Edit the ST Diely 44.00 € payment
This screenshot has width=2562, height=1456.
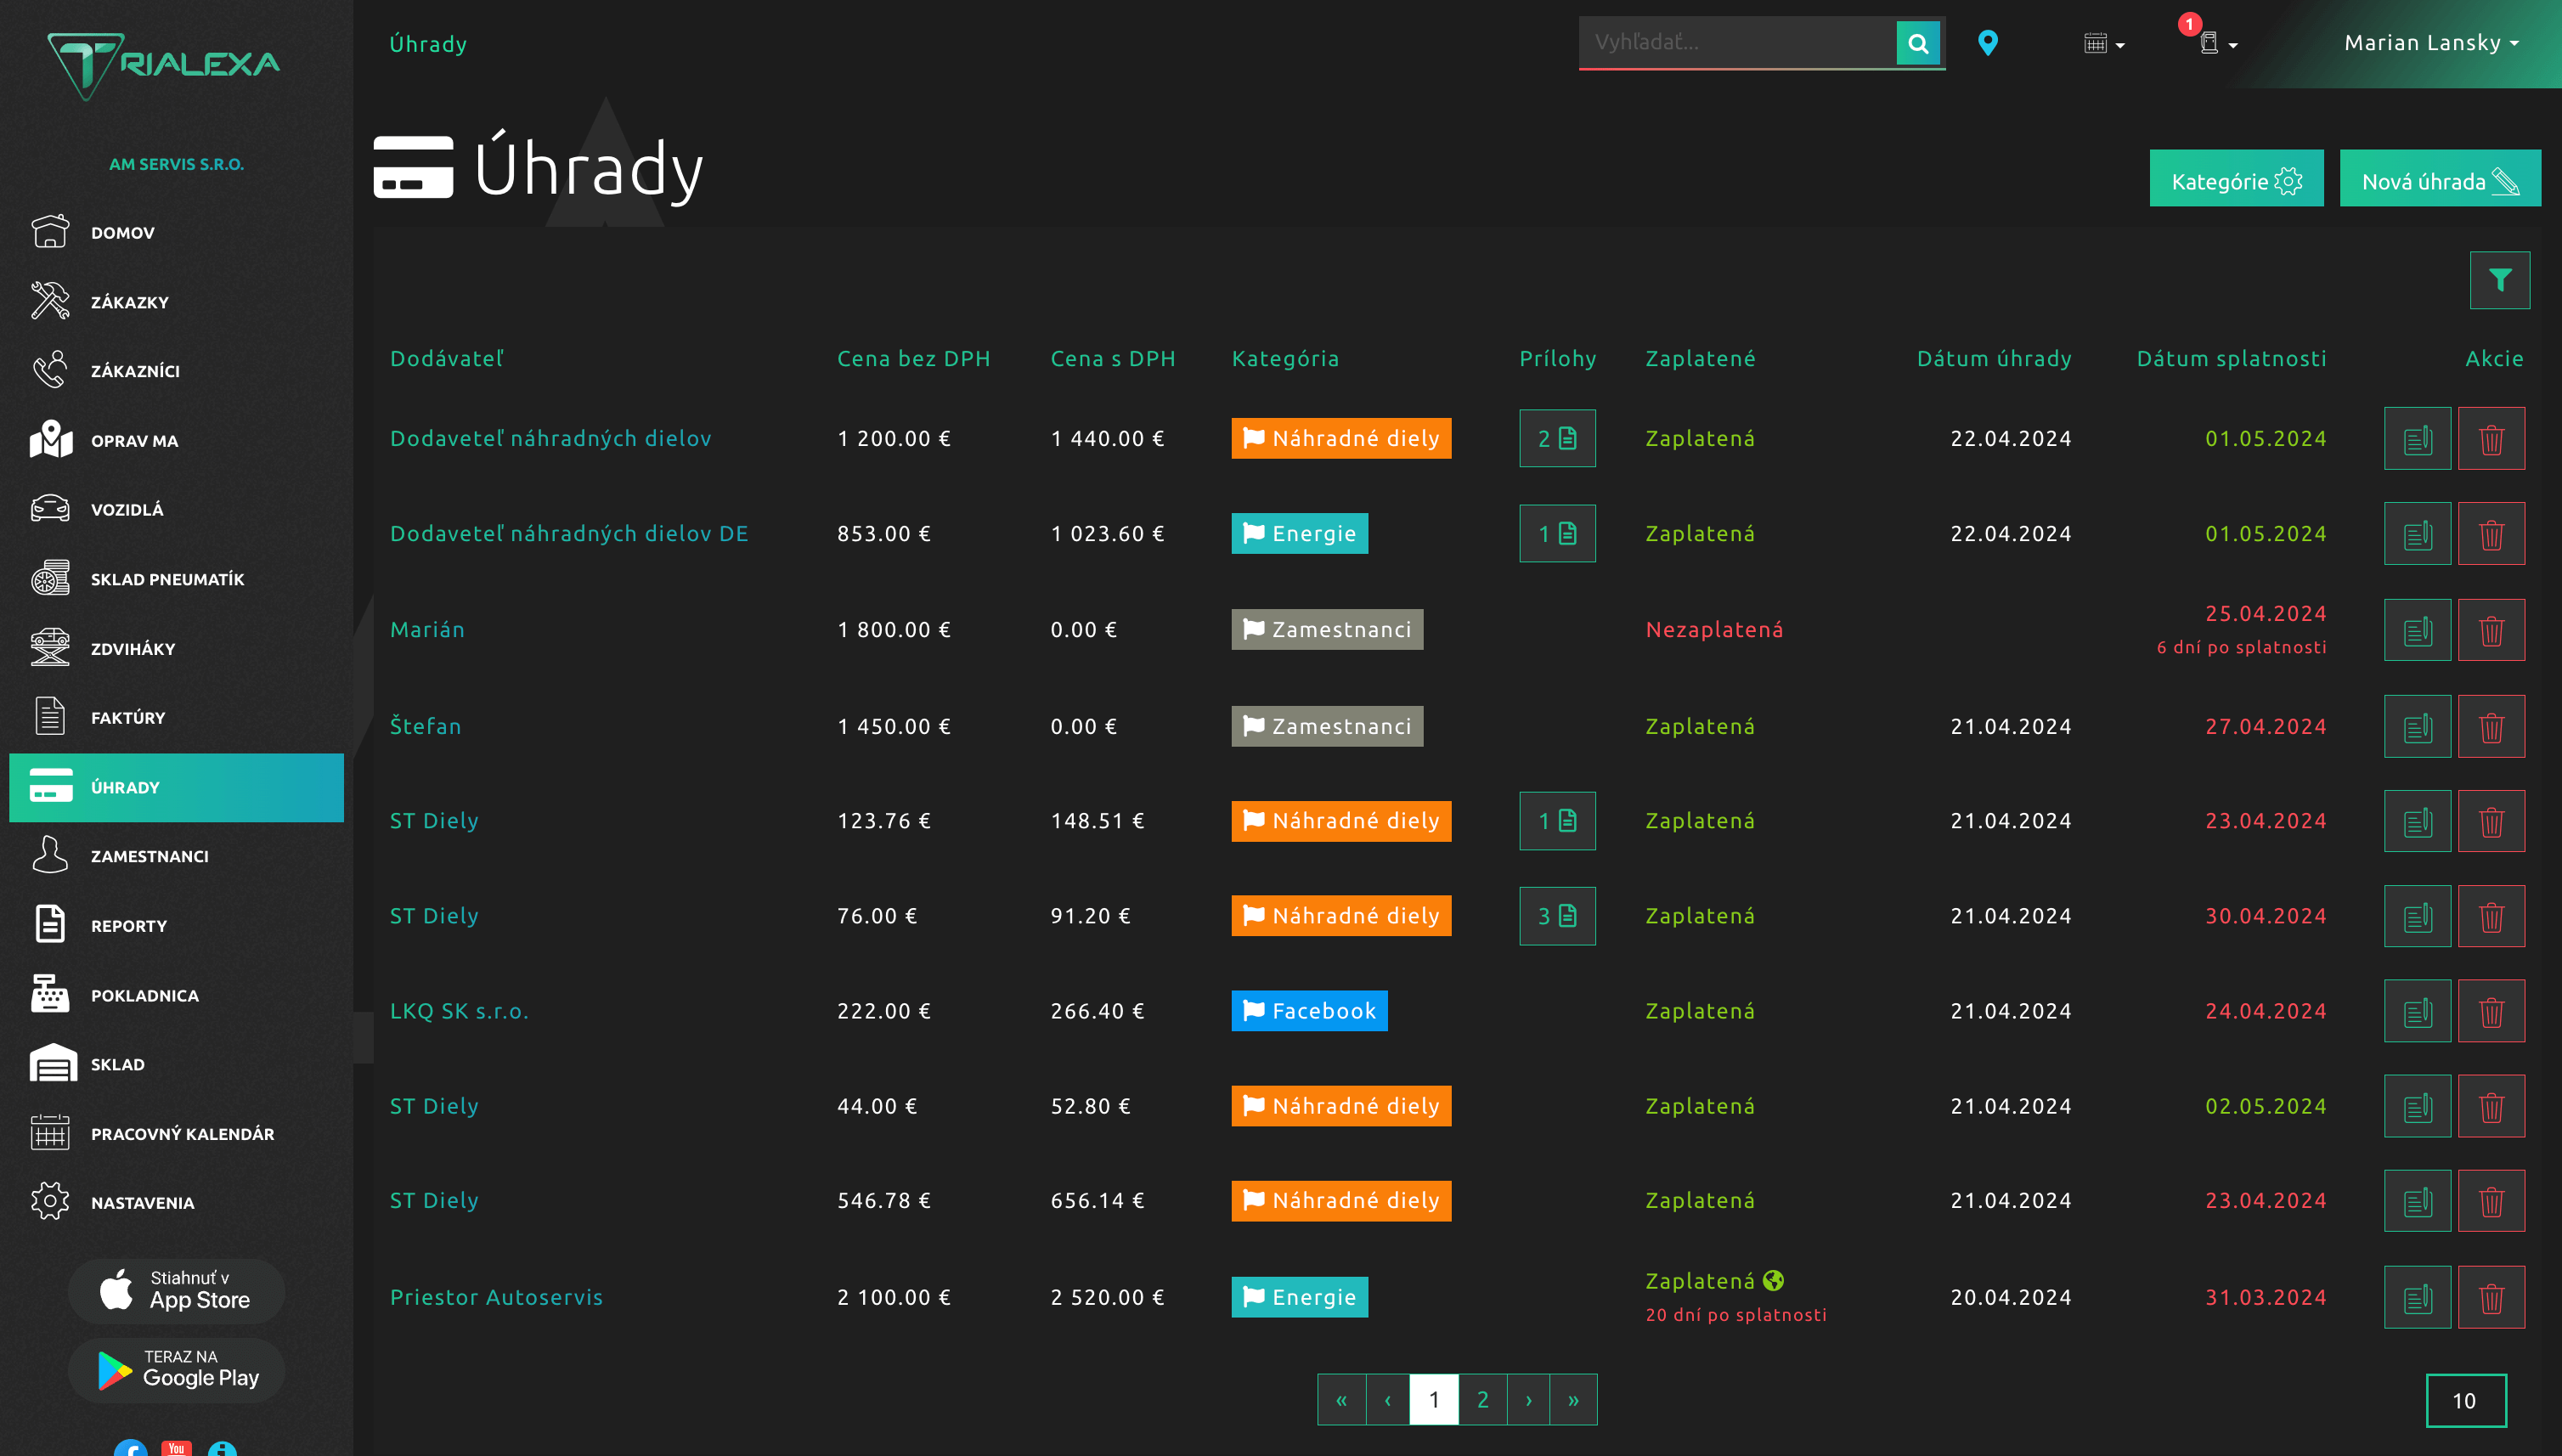pos(2417,1106)
